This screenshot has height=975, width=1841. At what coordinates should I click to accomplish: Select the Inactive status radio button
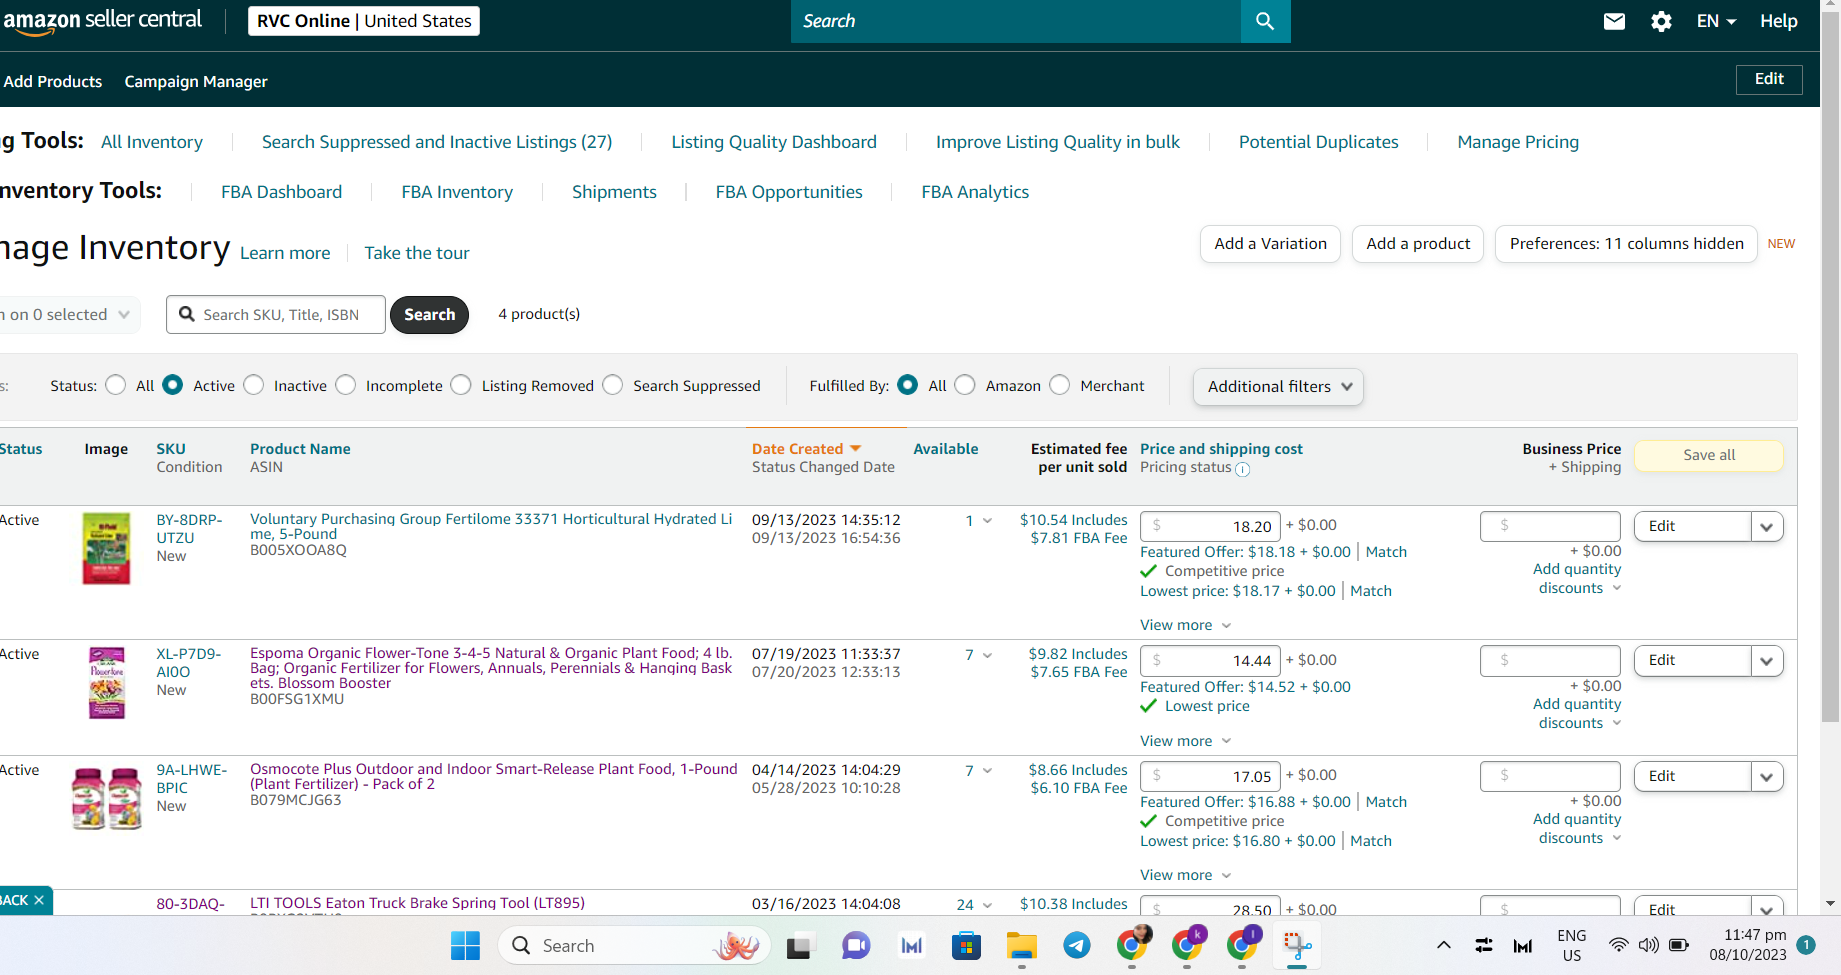click(x=254, y=385)
